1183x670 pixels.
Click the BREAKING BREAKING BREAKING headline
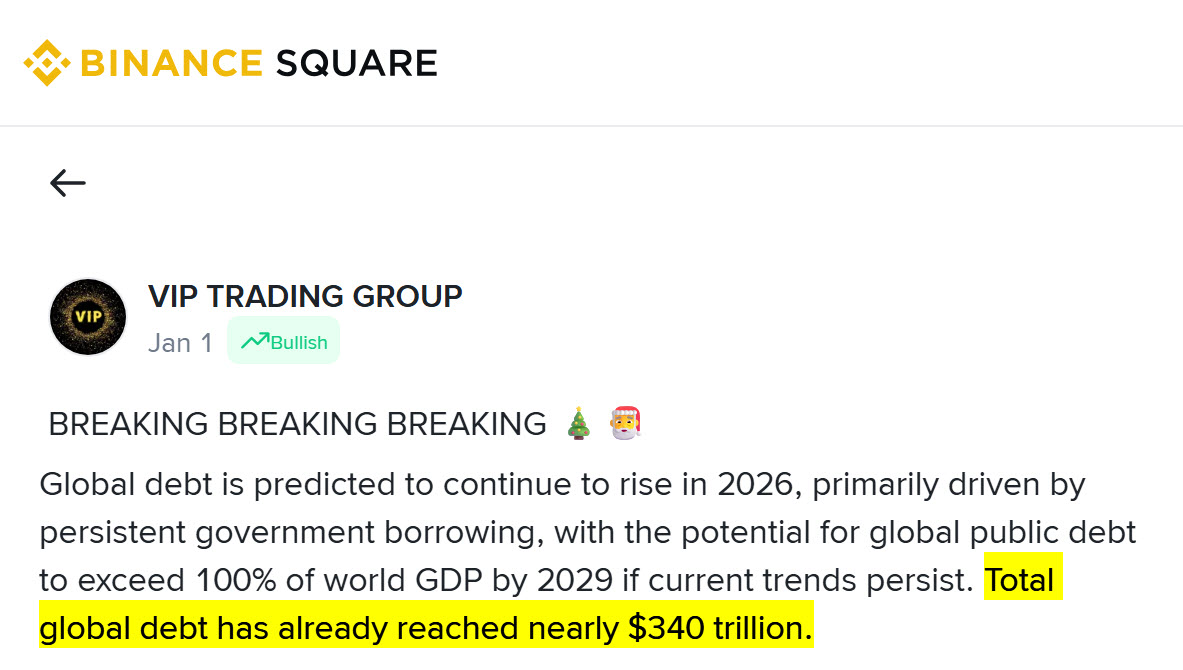[297, 424]
